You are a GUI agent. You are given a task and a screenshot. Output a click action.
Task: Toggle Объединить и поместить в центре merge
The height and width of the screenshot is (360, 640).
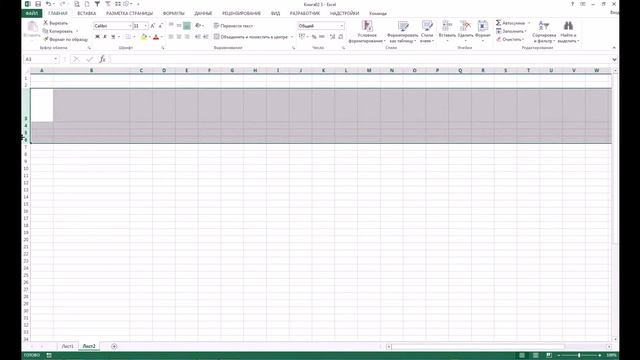[x=251, y=37]
